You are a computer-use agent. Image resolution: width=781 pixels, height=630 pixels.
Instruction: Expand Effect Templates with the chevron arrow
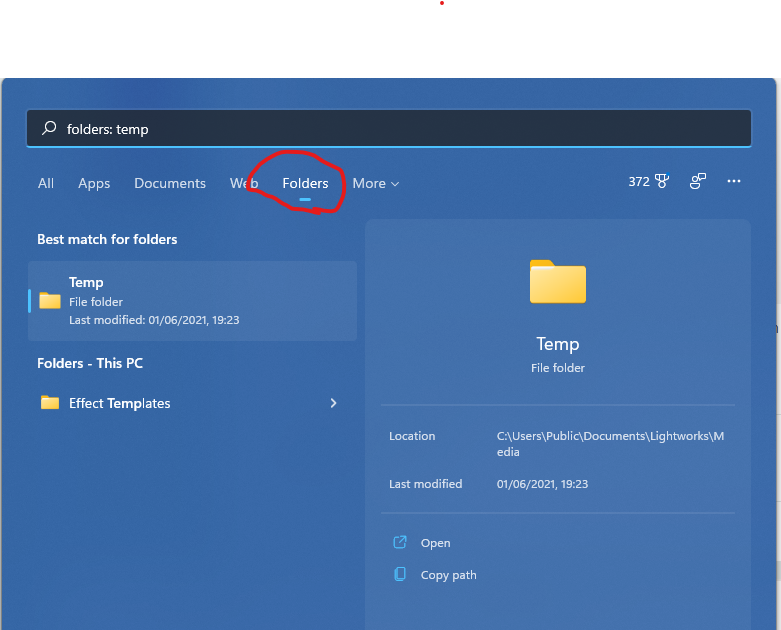(333, 403)
